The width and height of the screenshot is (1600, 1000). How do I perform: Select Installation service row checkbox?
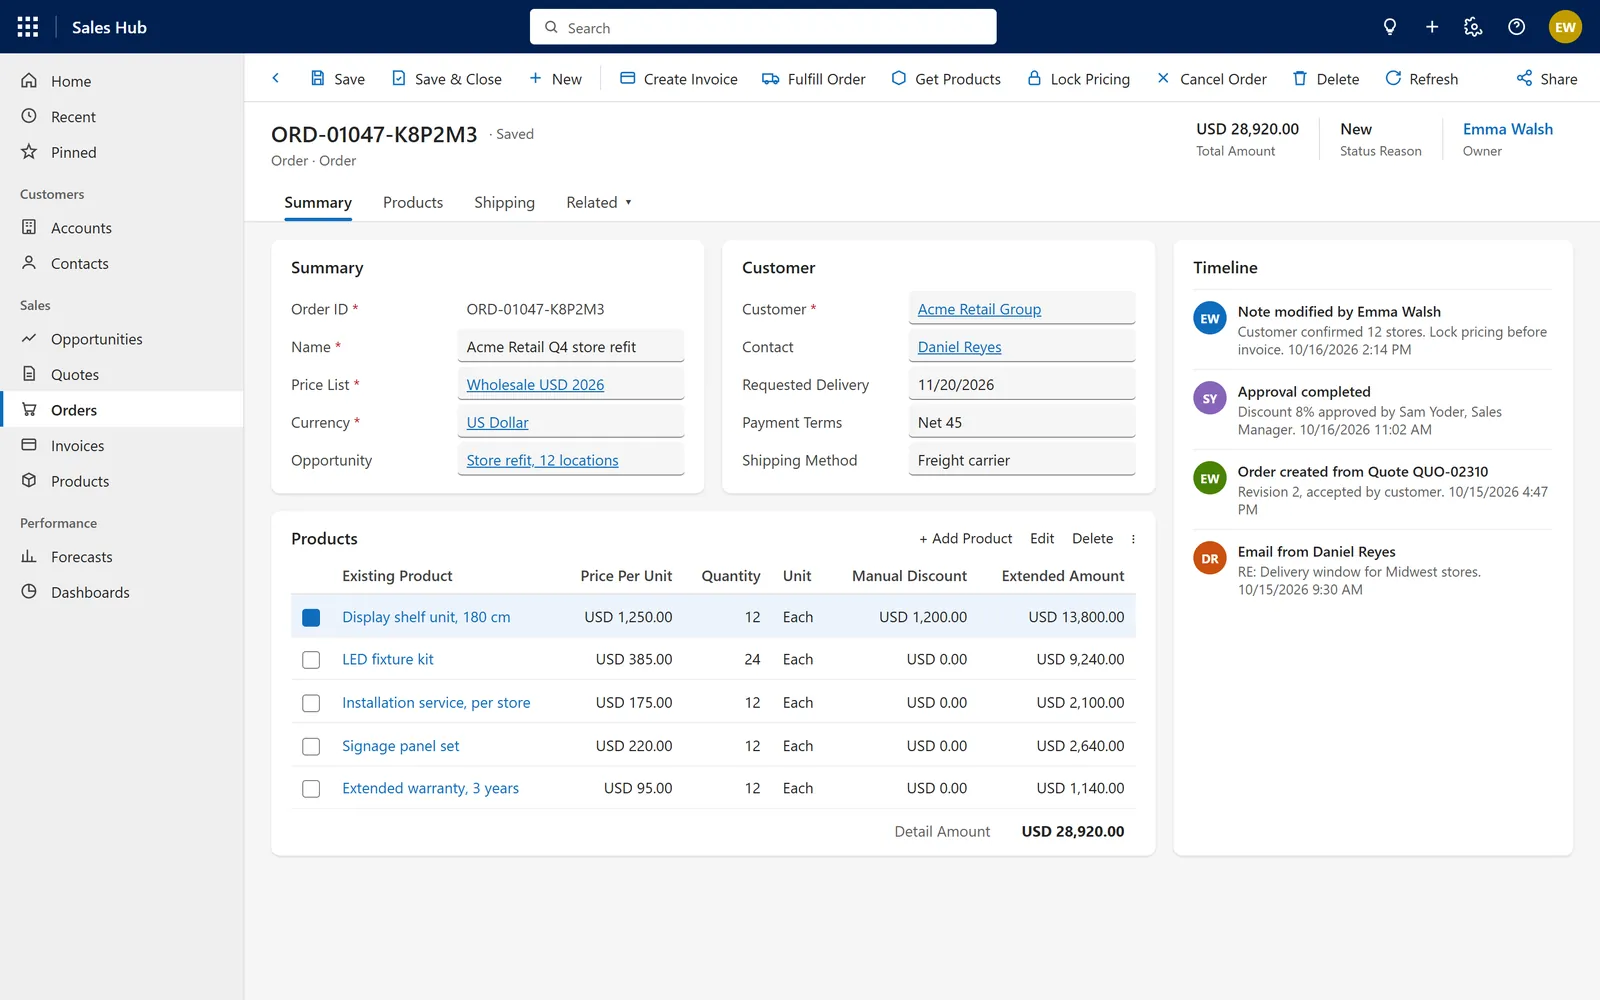click(311, 703)
